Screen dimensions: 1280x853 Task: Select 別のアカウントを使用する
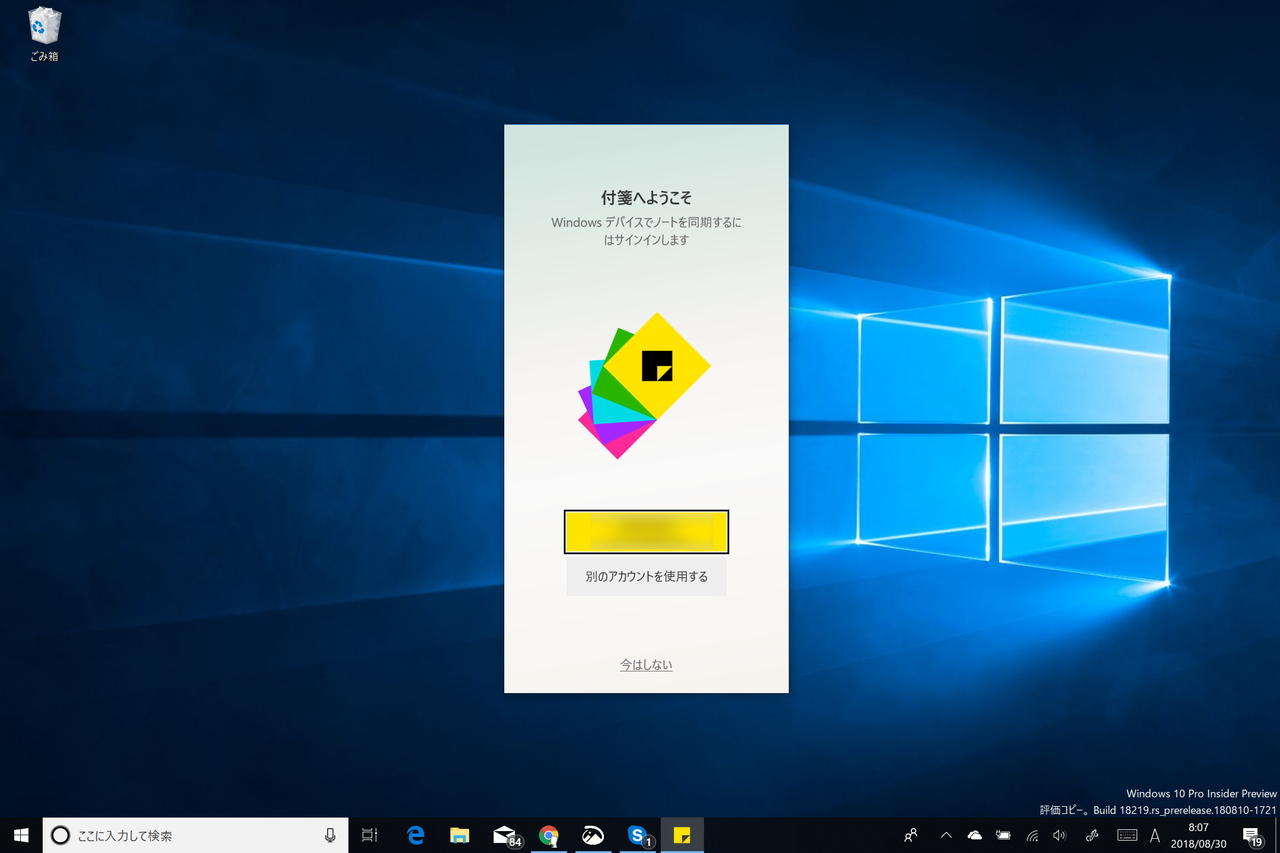click(646, 576)
